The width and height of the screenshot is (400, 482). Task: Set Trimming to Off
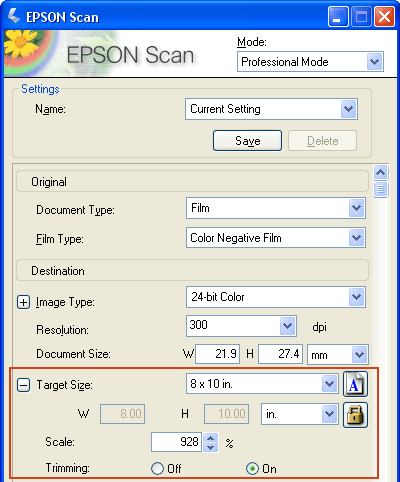[157, 468]
